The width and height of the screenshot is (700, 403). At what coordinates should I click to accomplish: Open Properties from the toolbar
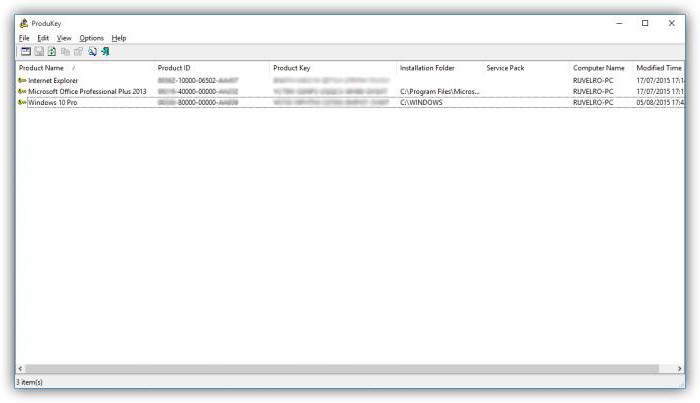click(x=78, y=51)
